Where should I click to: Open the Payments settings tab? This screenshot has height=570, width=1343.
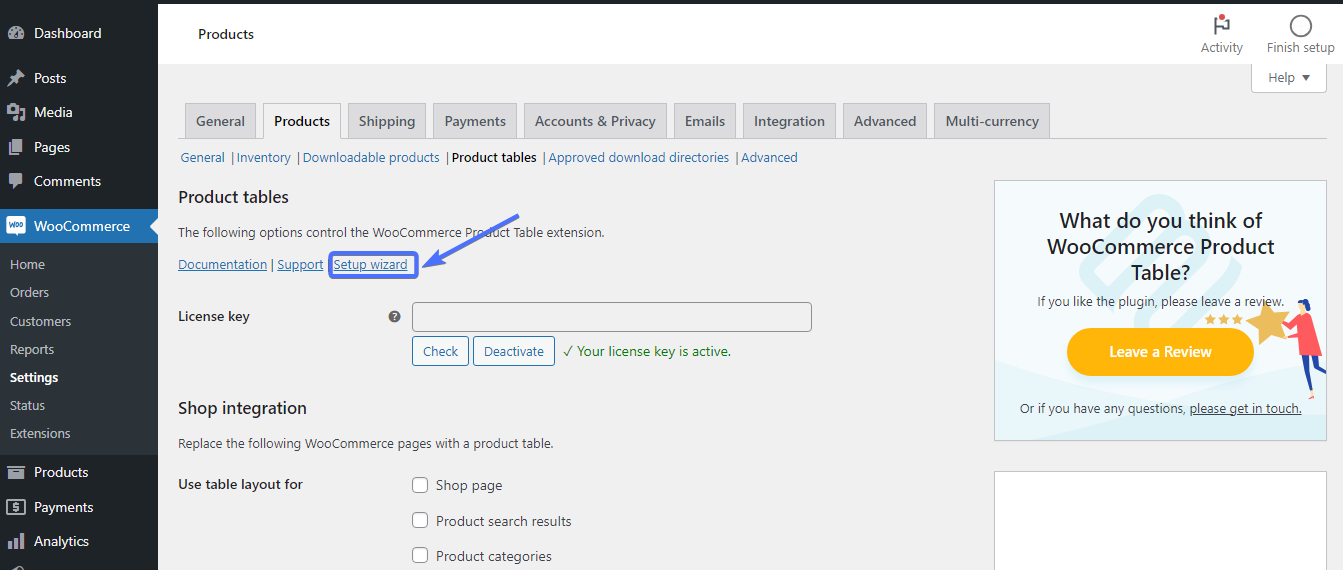pos(475,121)
